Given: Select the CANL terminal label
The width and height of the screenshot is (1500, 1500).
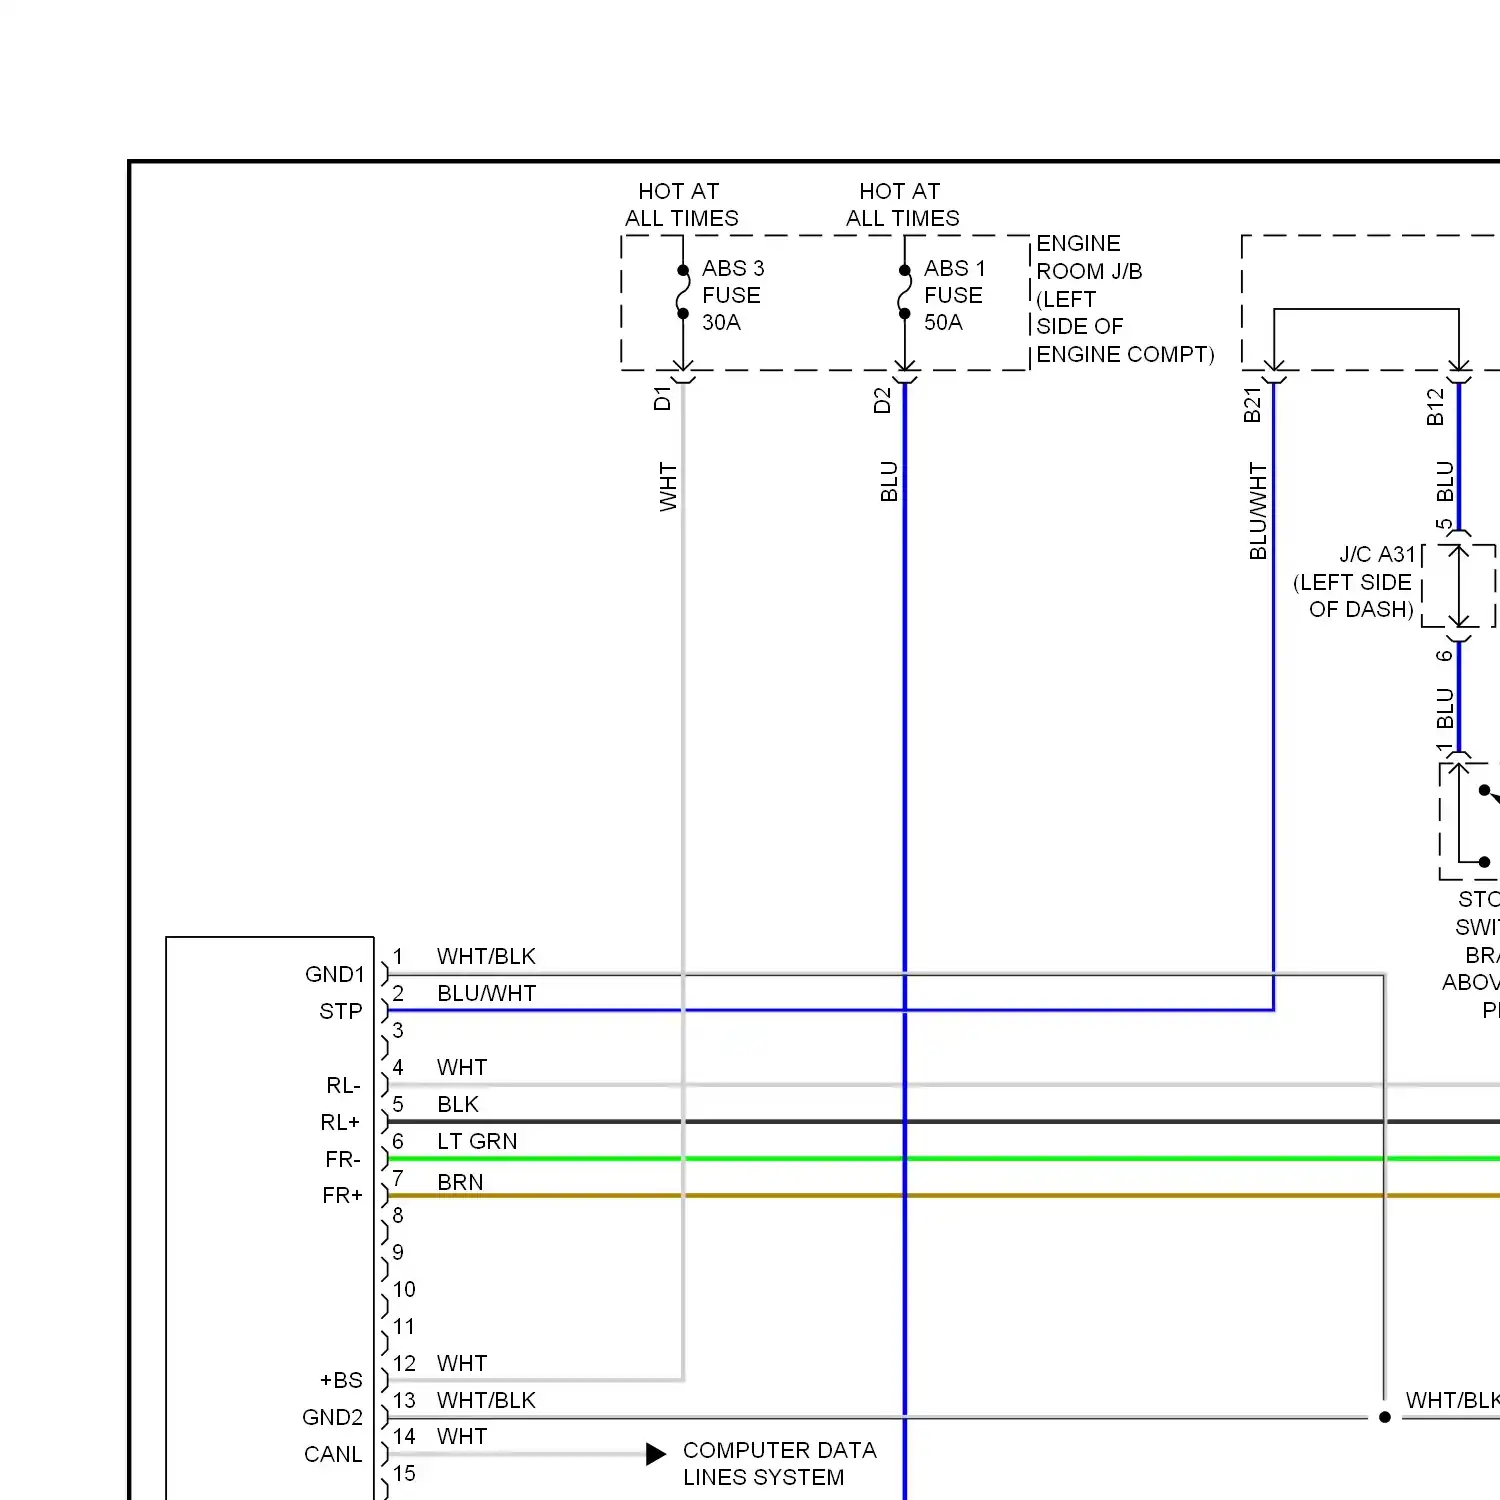Looking at the screenshot, I should pos(333,1454).
